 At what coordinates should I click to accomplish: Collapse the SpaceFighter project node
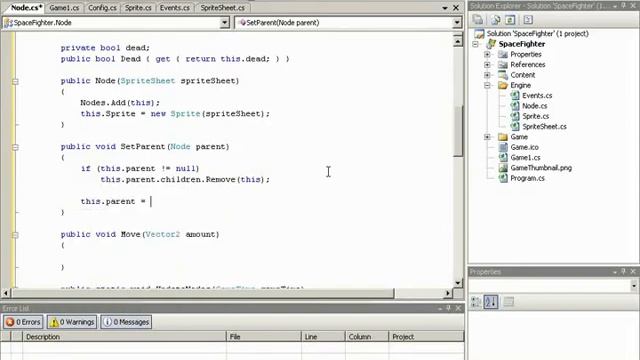click(x=476, y=44)
